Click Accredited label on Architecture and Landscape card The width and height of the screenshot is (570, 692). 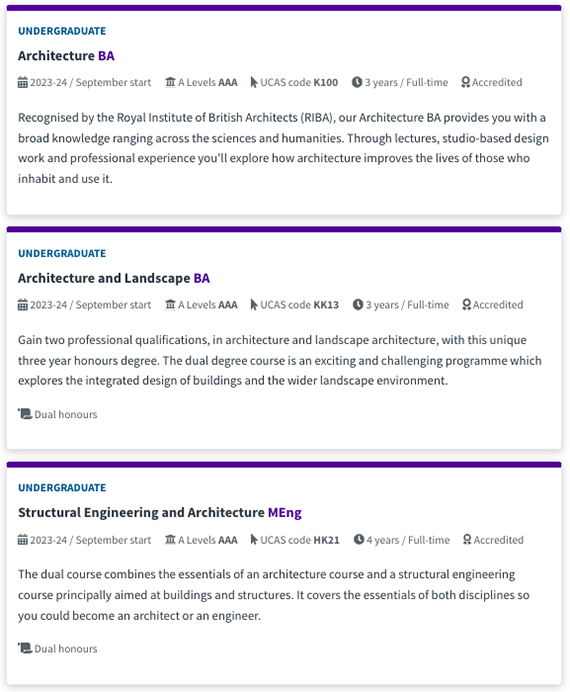point(498,305)
